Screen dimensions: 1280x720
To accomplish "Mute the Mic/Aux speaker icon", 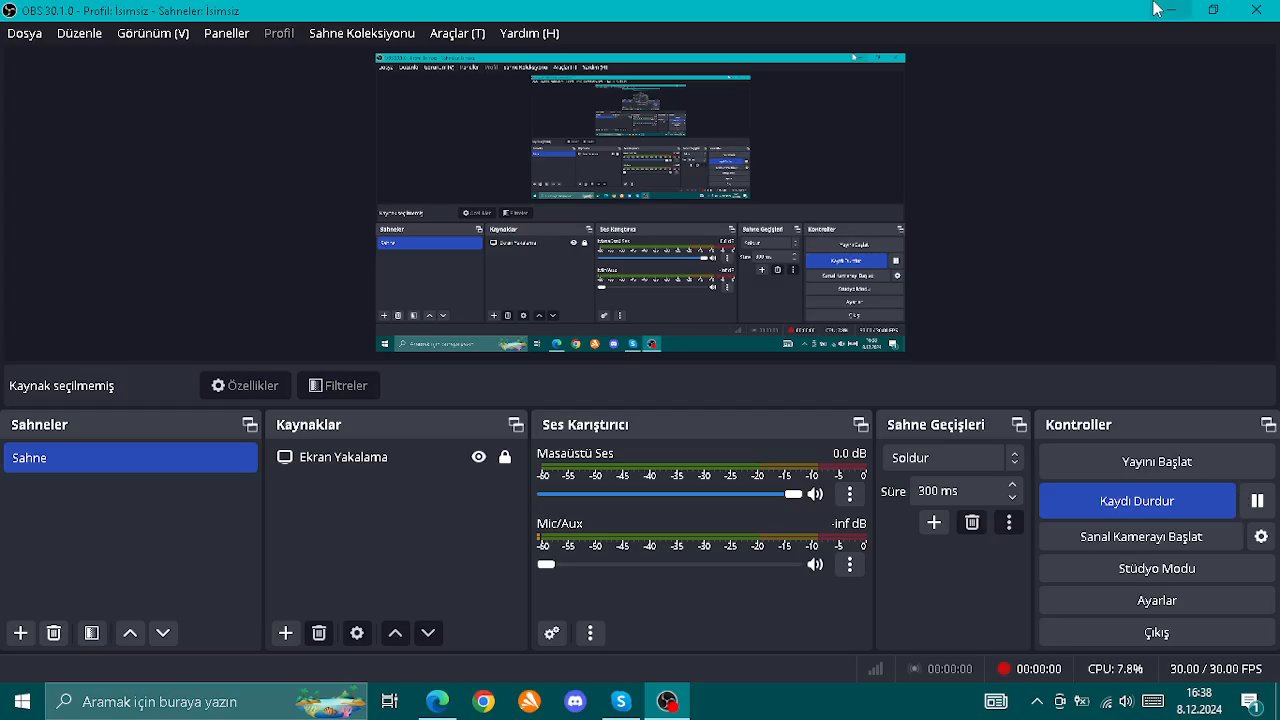I will [x=815, y=564].
